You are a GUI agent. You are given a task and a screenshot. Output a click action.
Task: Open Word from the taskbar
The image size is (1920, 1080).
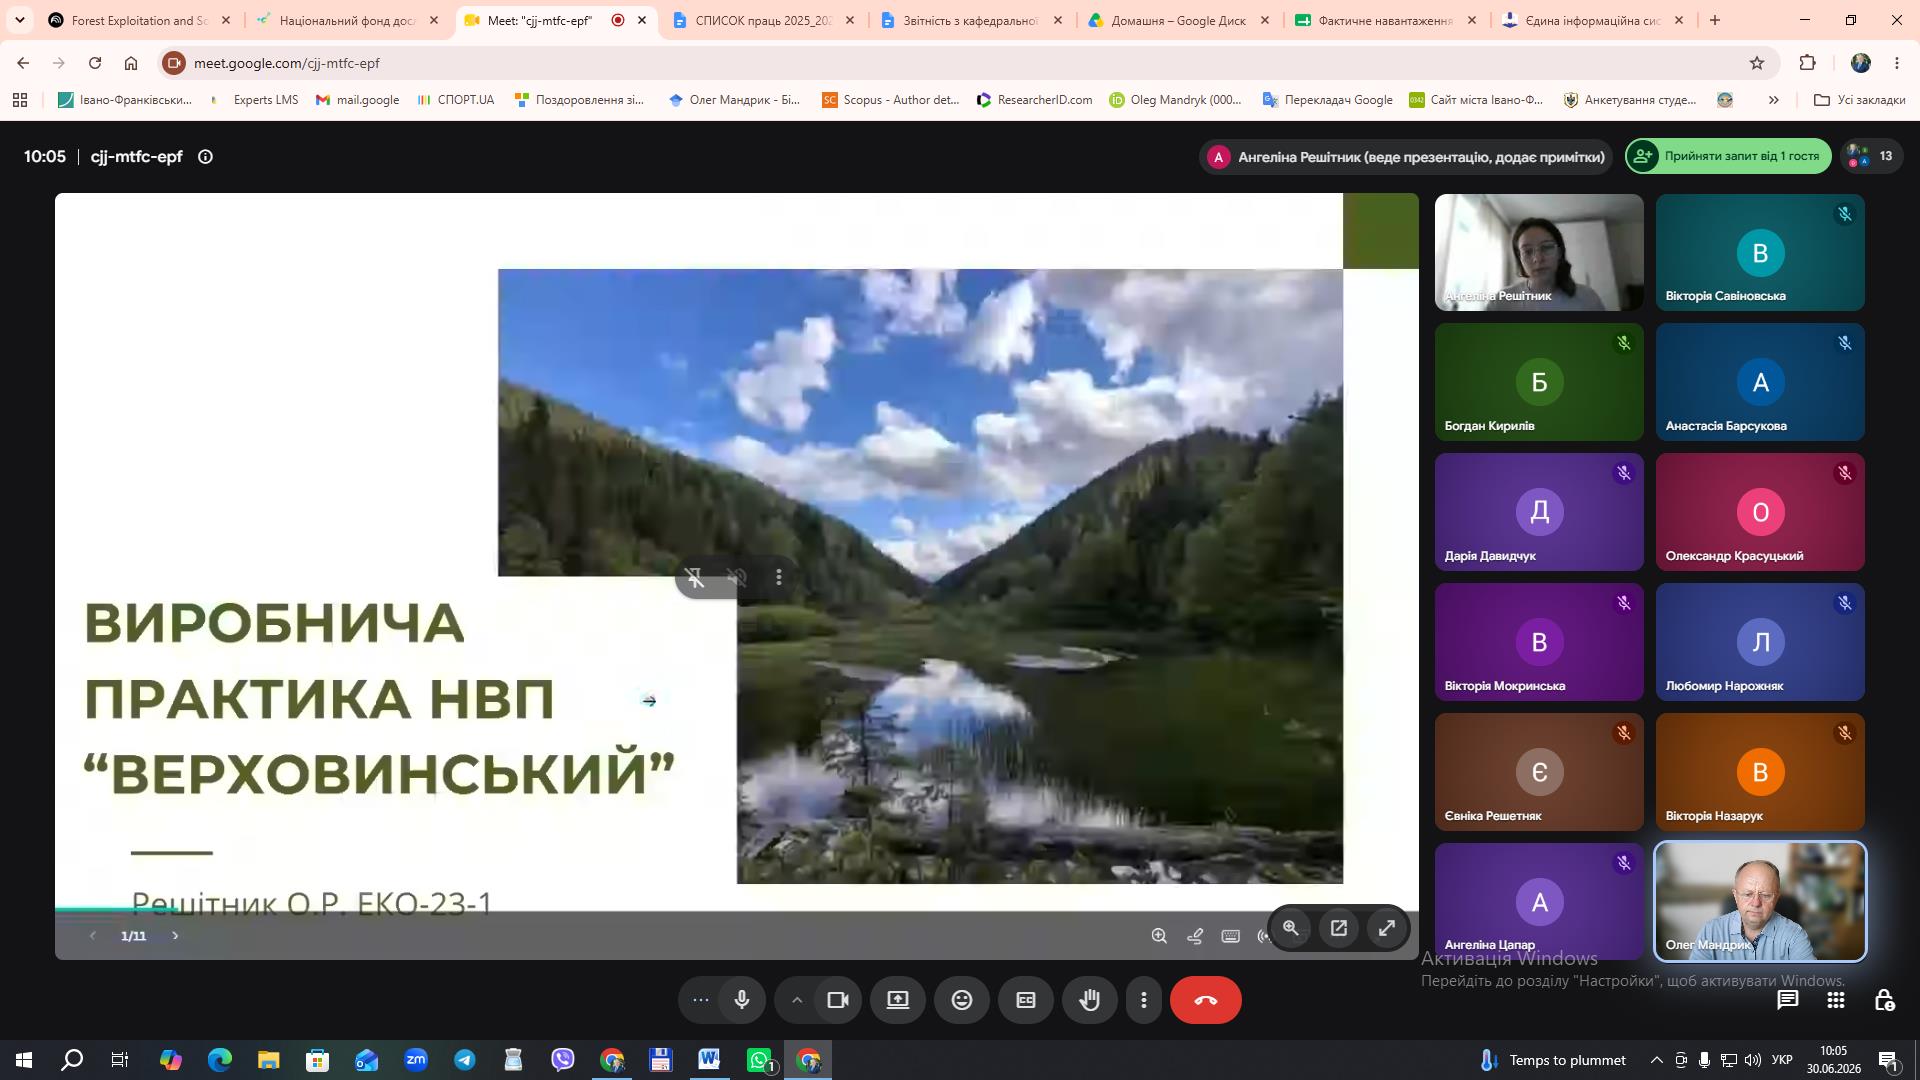709,1060
